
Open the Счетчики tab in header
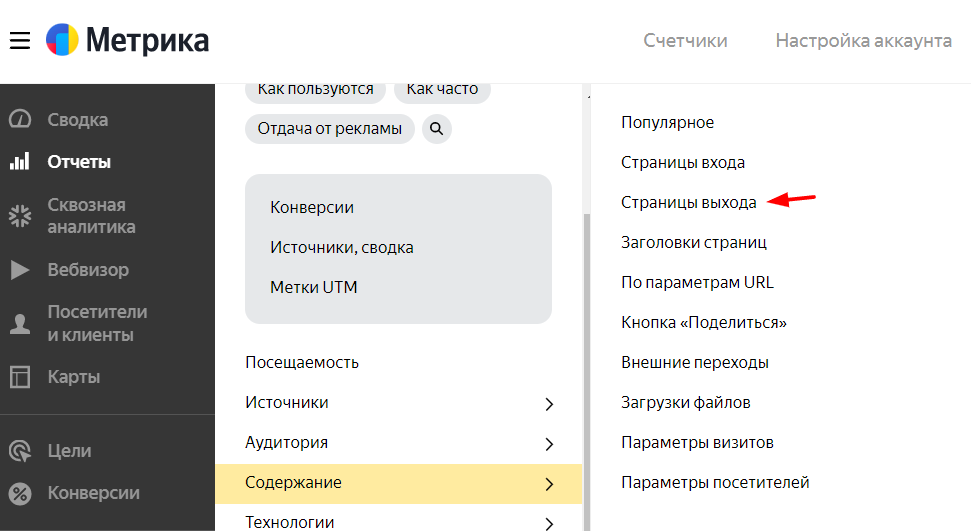[685, 41]
